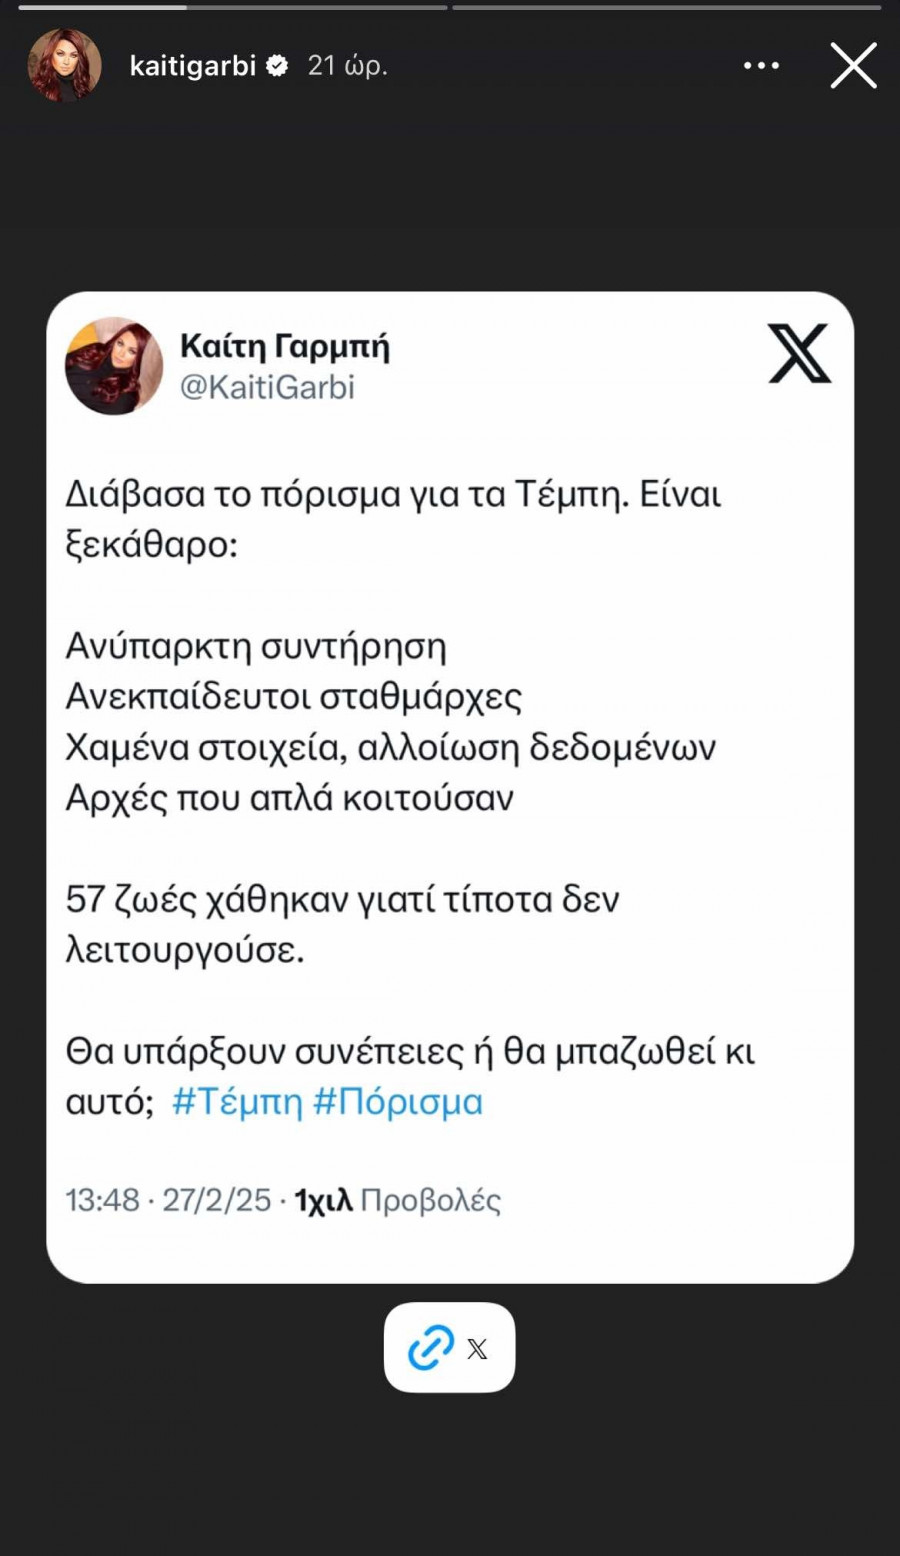Click the 21 ώρ. story timestamp

[x=347, y=66]
